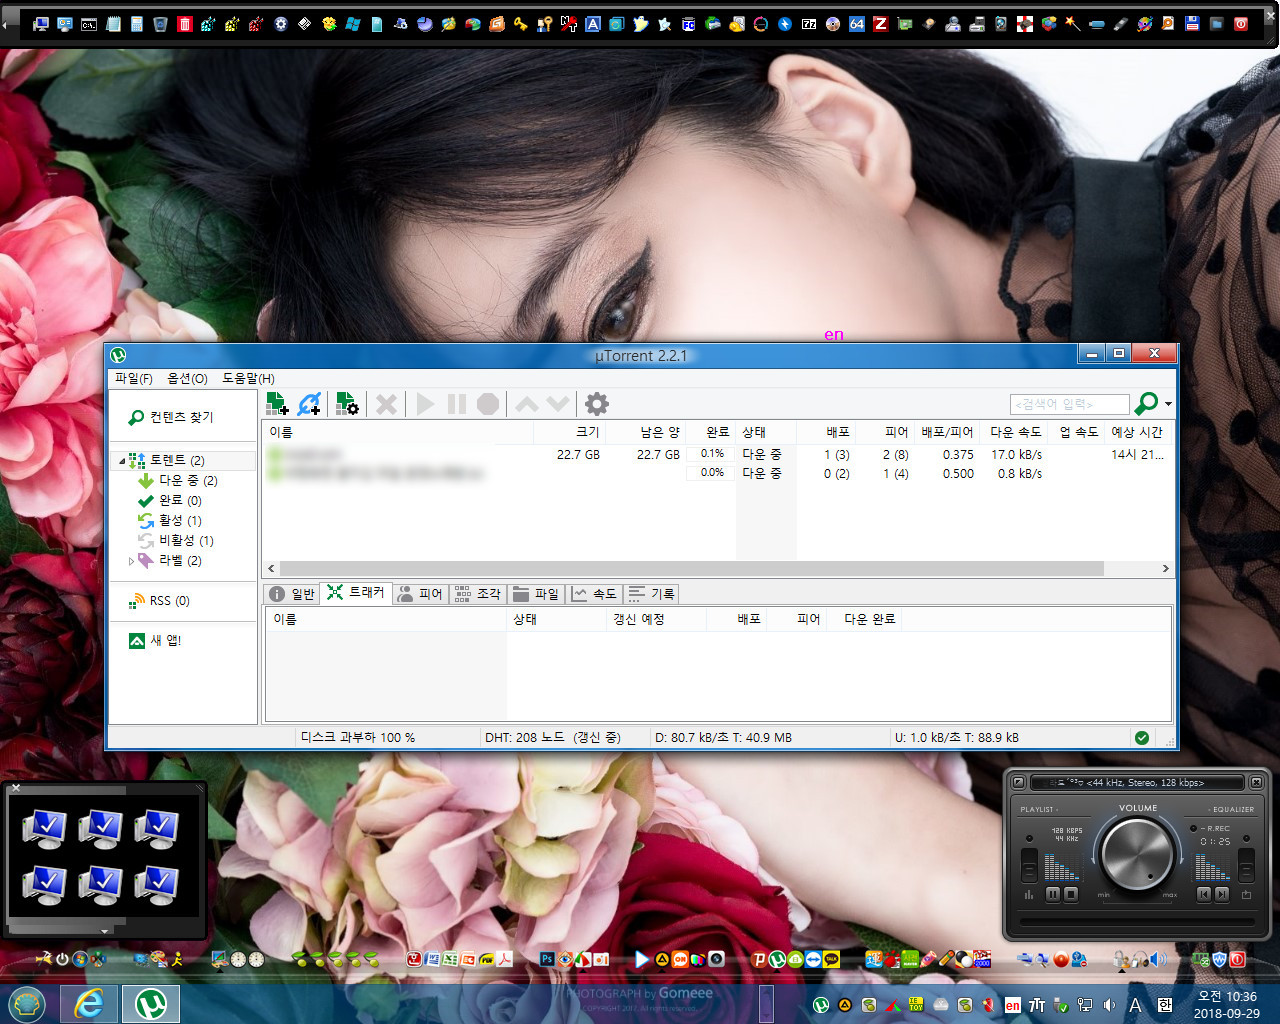The height and width of the screenshot is (1024, 1280).
Task: Open EQUALIZER in the music player
Action: 1232,809
